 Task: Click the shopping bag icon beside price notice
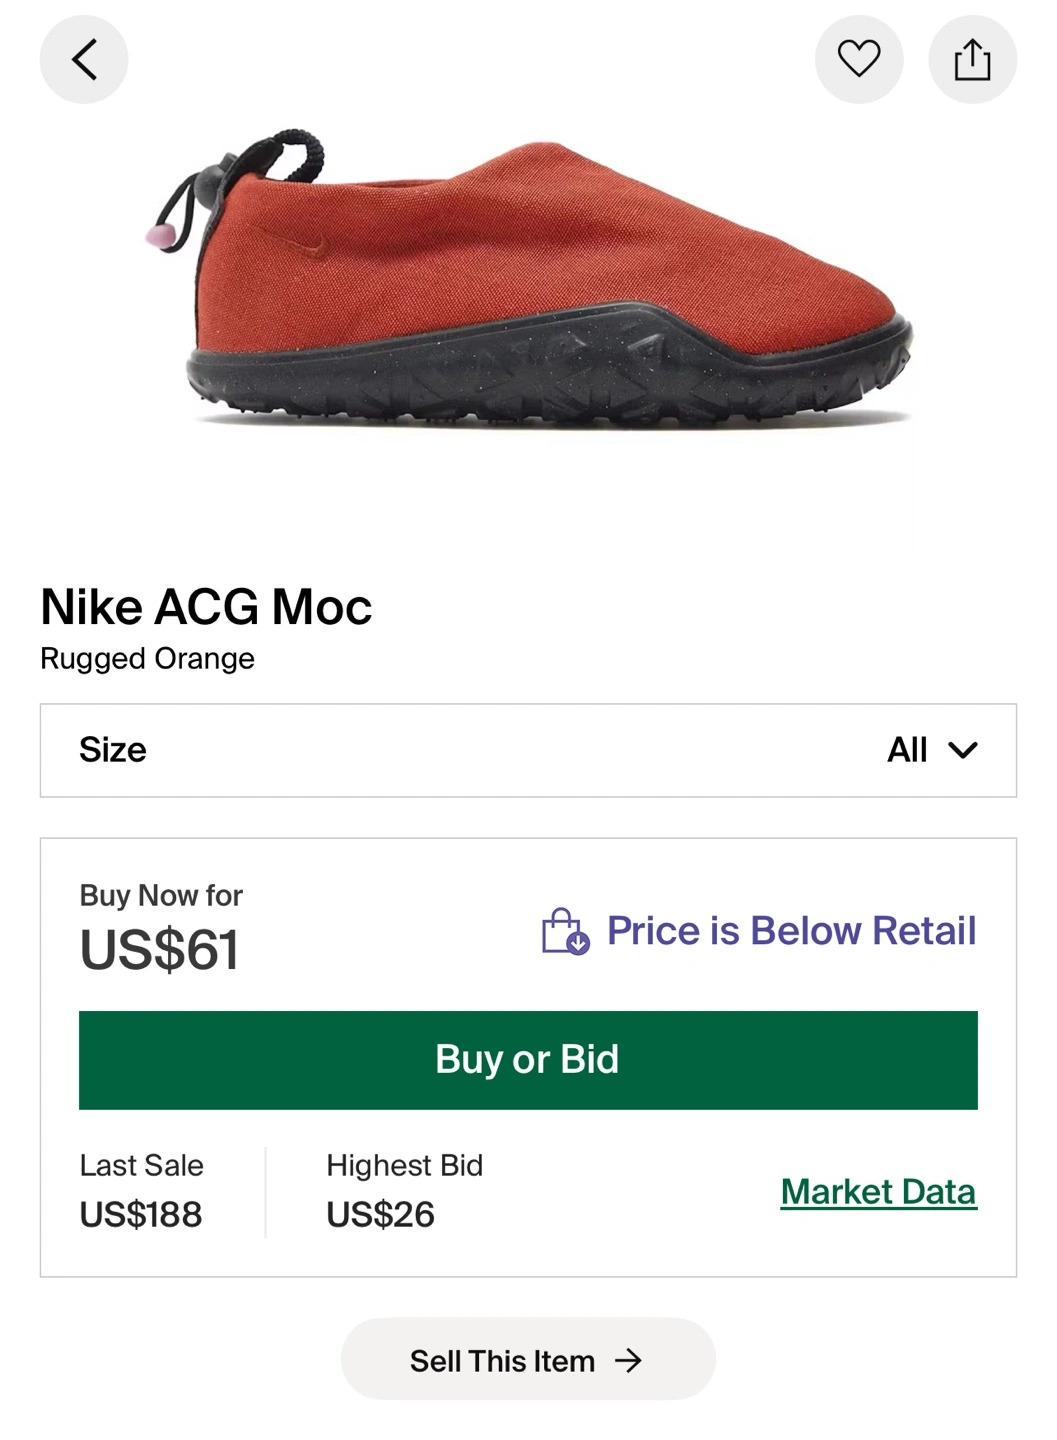tap(565, 931)
